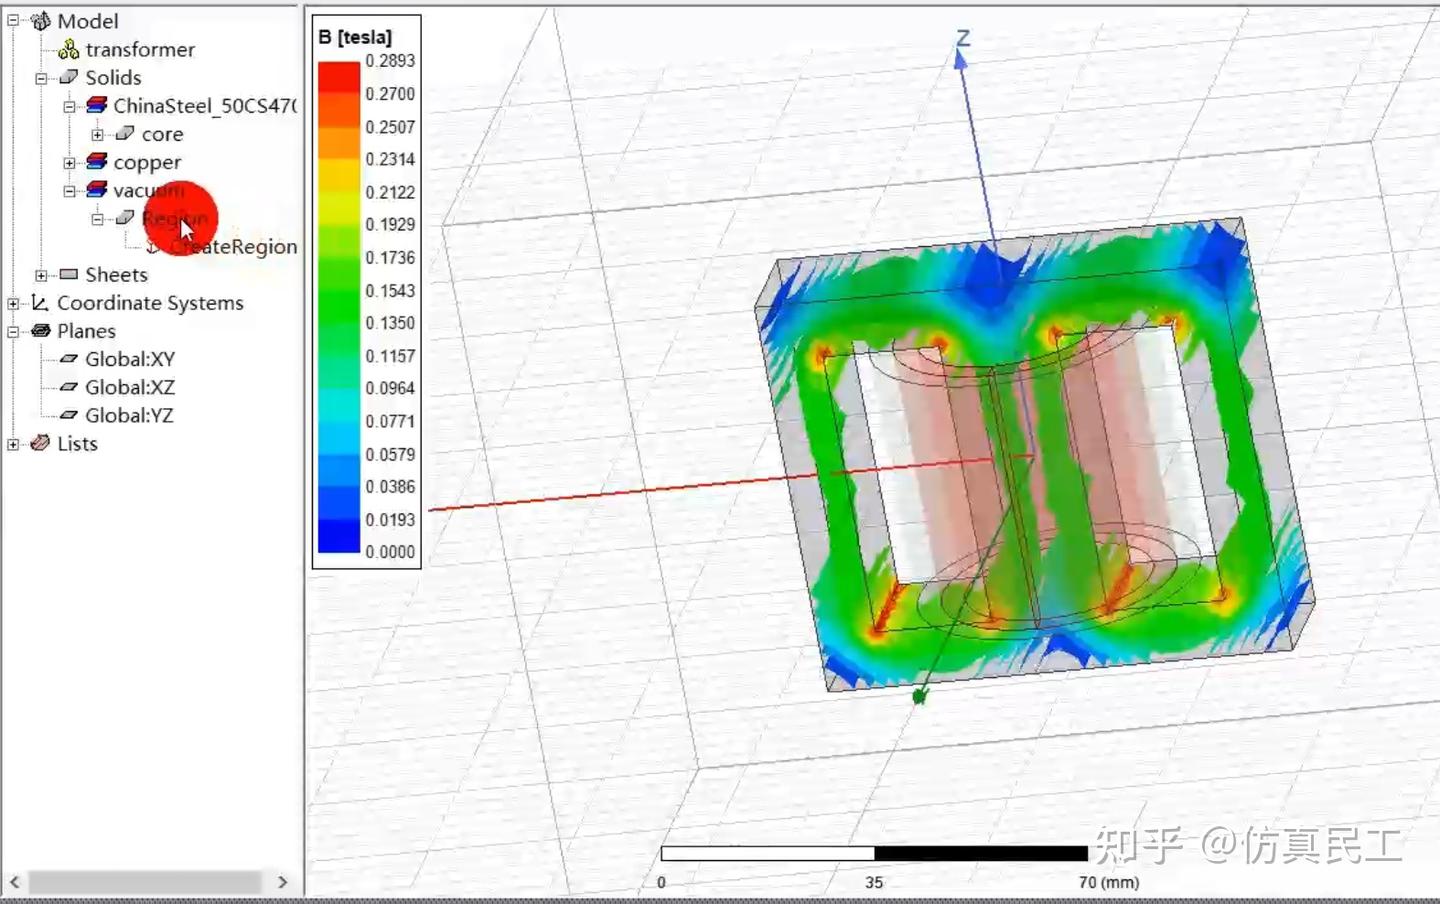
Task: Select the copper material icon
Action: click(x=97, y=161)
